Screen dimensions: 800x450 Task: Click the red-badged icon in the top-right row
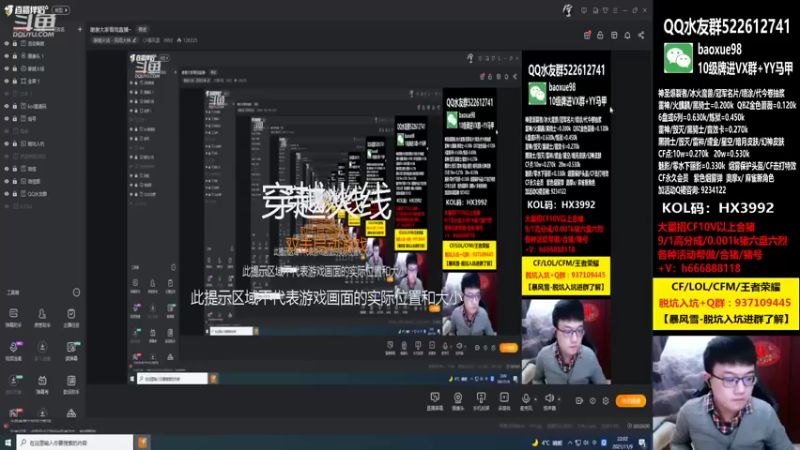click(587, 35)
